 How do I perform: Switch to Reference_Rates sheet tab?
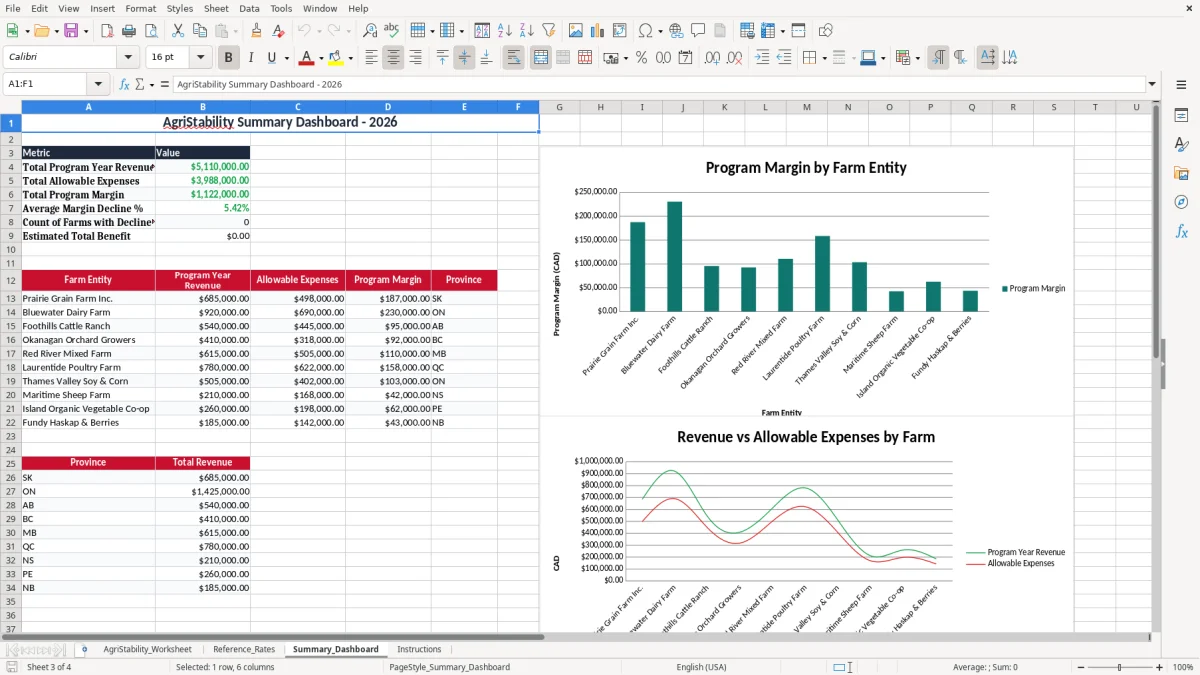[244, 649]
